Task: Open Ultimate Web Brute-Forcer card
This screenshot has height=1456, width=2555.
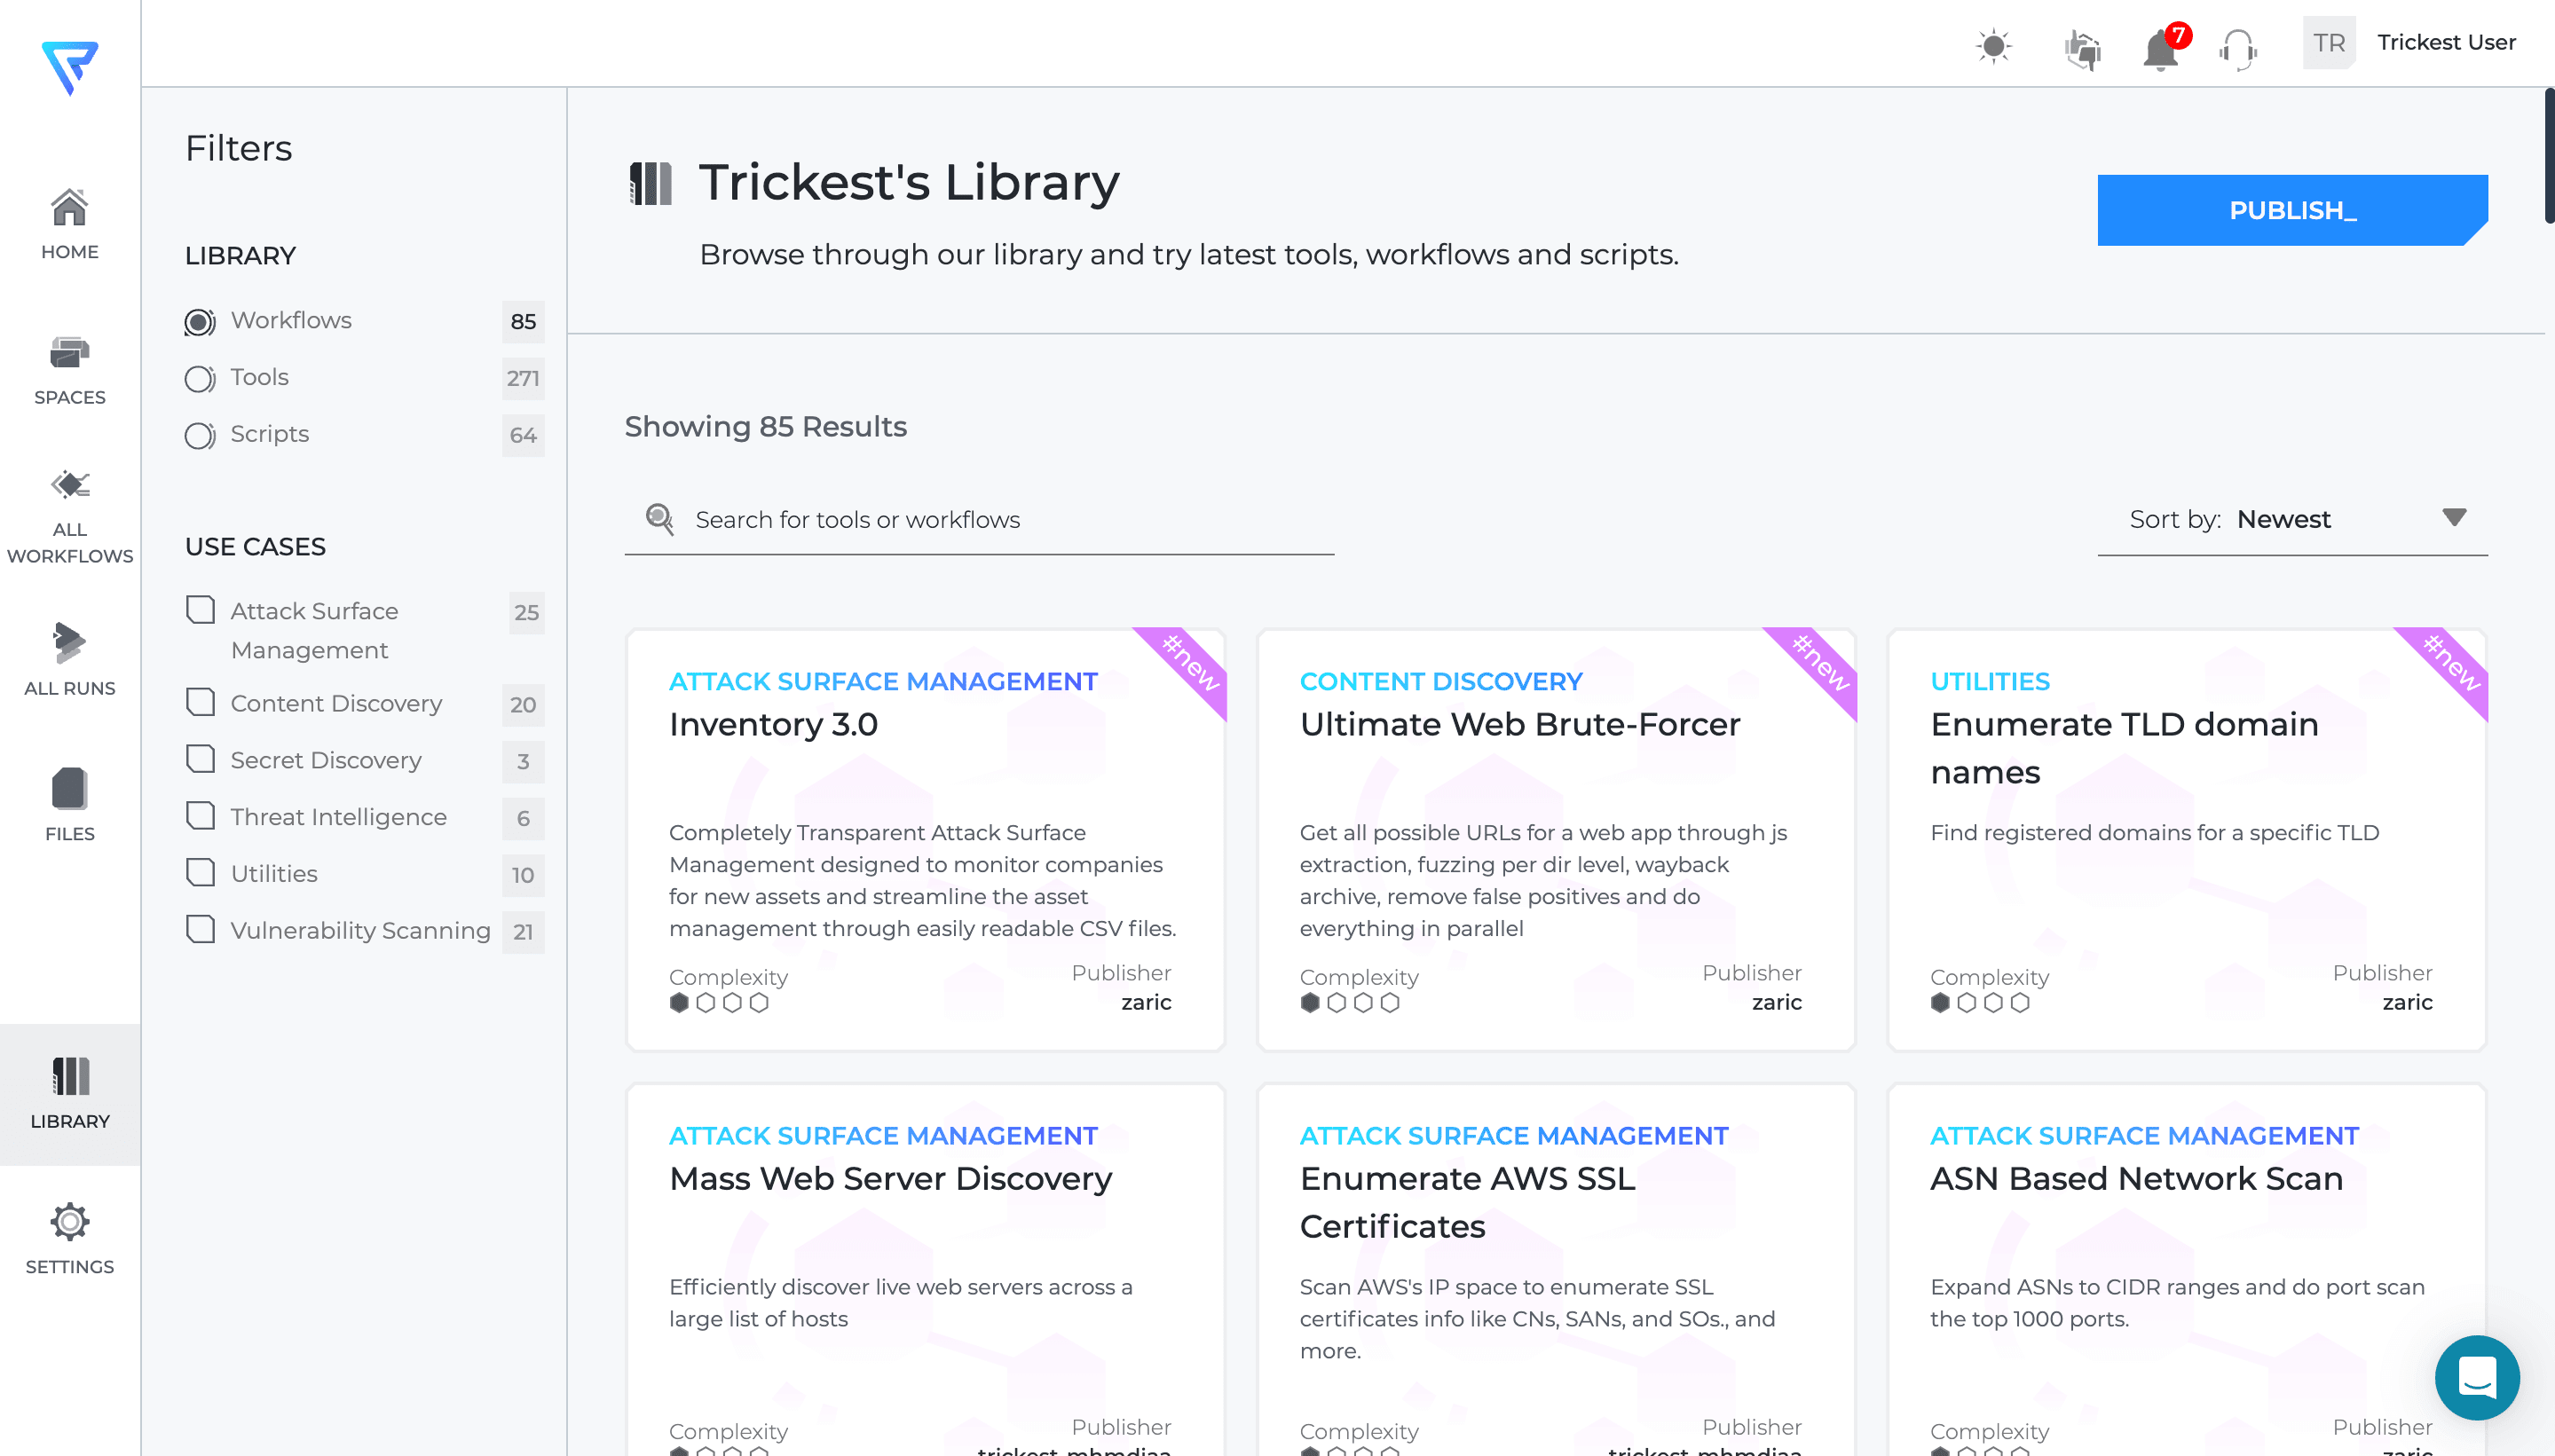Action: pos(1555,840)
